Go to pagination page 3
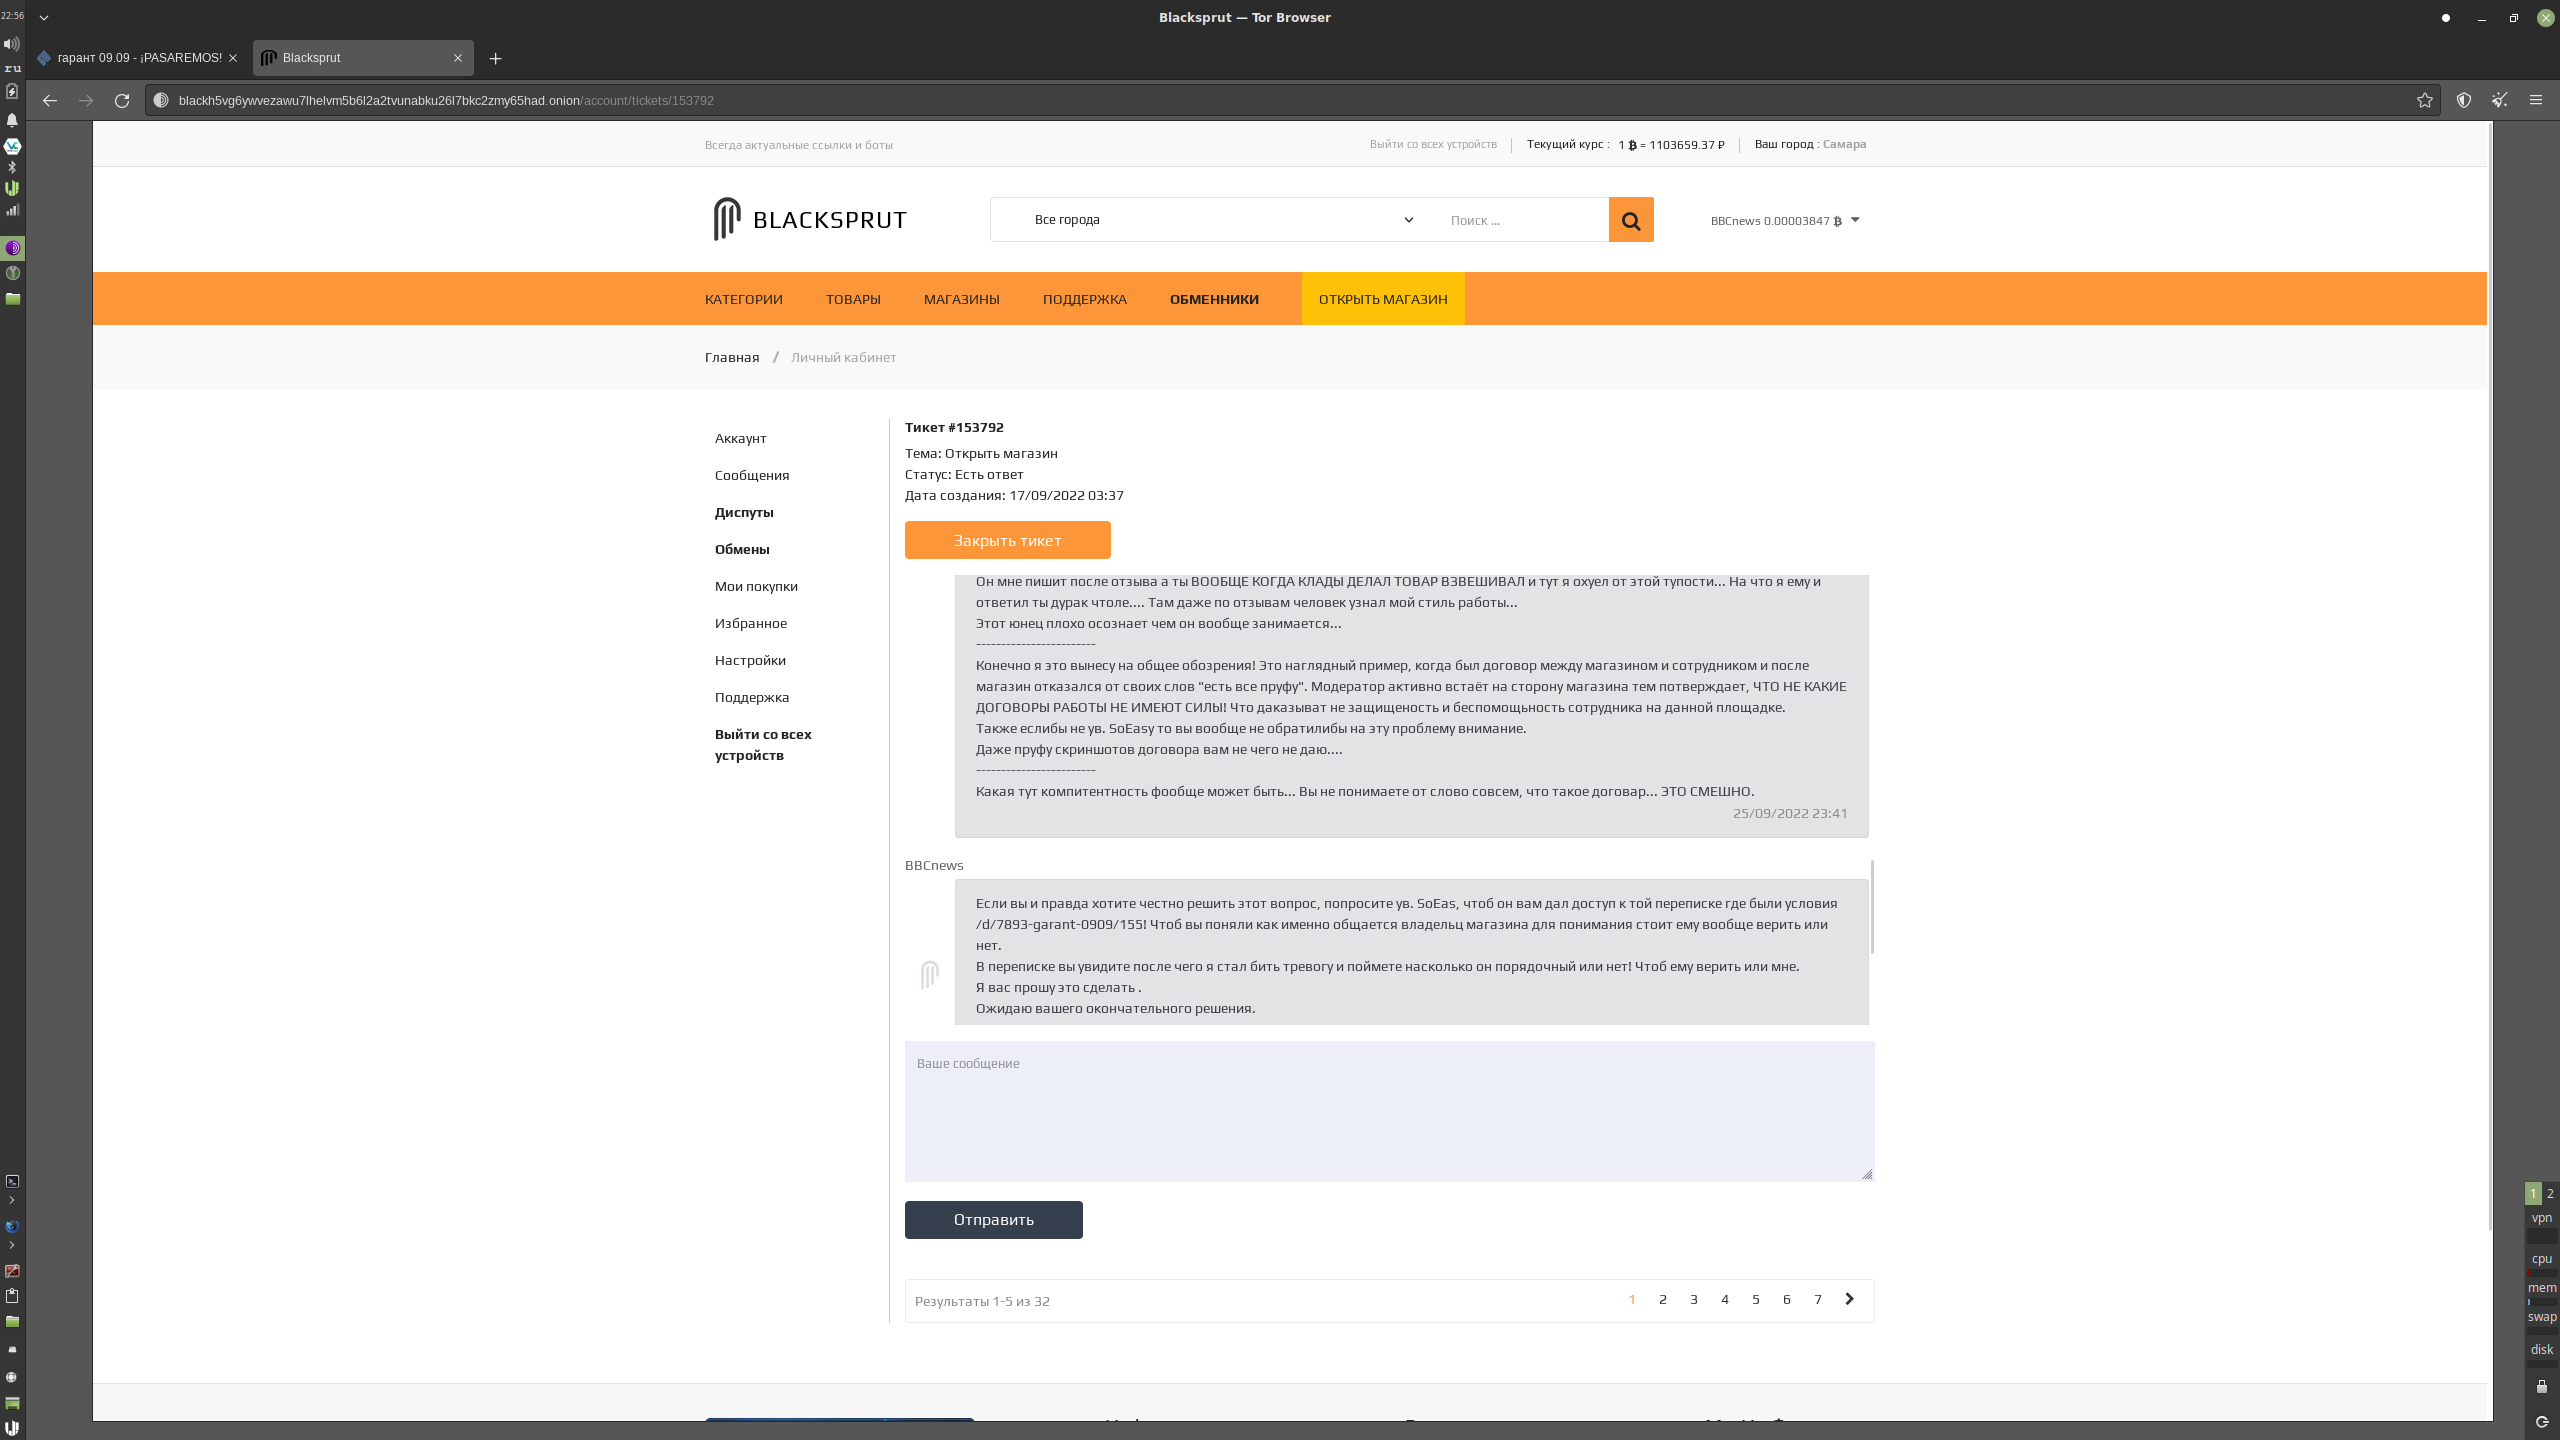2560x1440 pixels. click(x=1694, y=1300)
